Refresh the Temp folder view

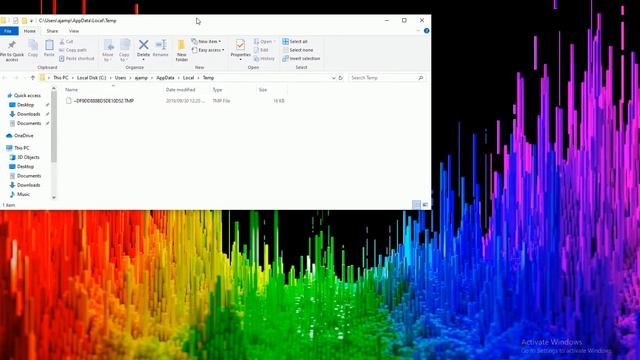click(340, 78)
